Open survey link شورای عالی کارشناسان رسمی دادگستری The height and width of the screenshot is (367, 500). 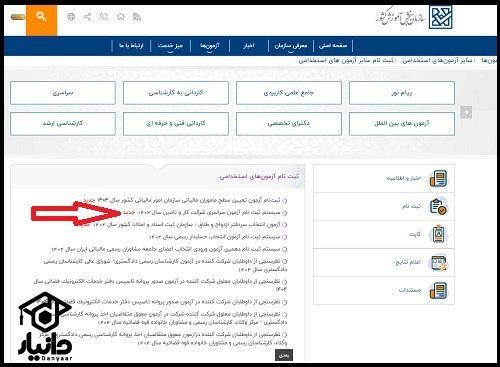coord(165,265)
